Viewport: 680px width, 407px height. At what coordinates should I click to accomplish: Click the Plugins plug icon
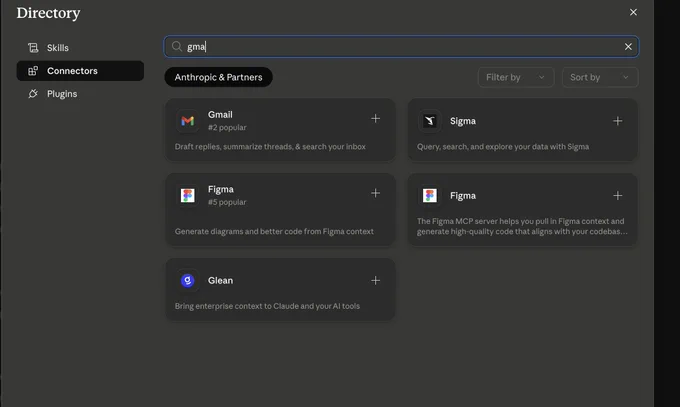tap(33, 94)
